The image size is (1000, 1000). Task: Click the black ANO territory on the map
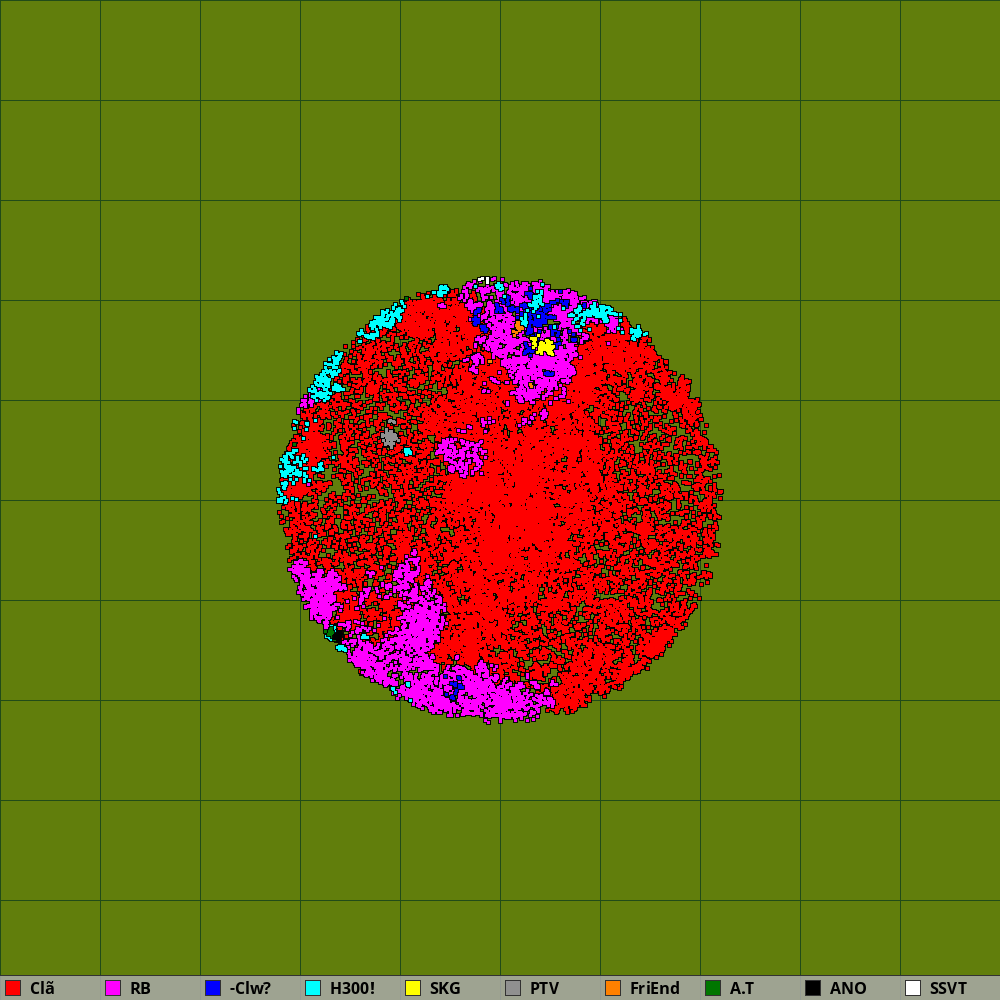[x=337, y=636]
